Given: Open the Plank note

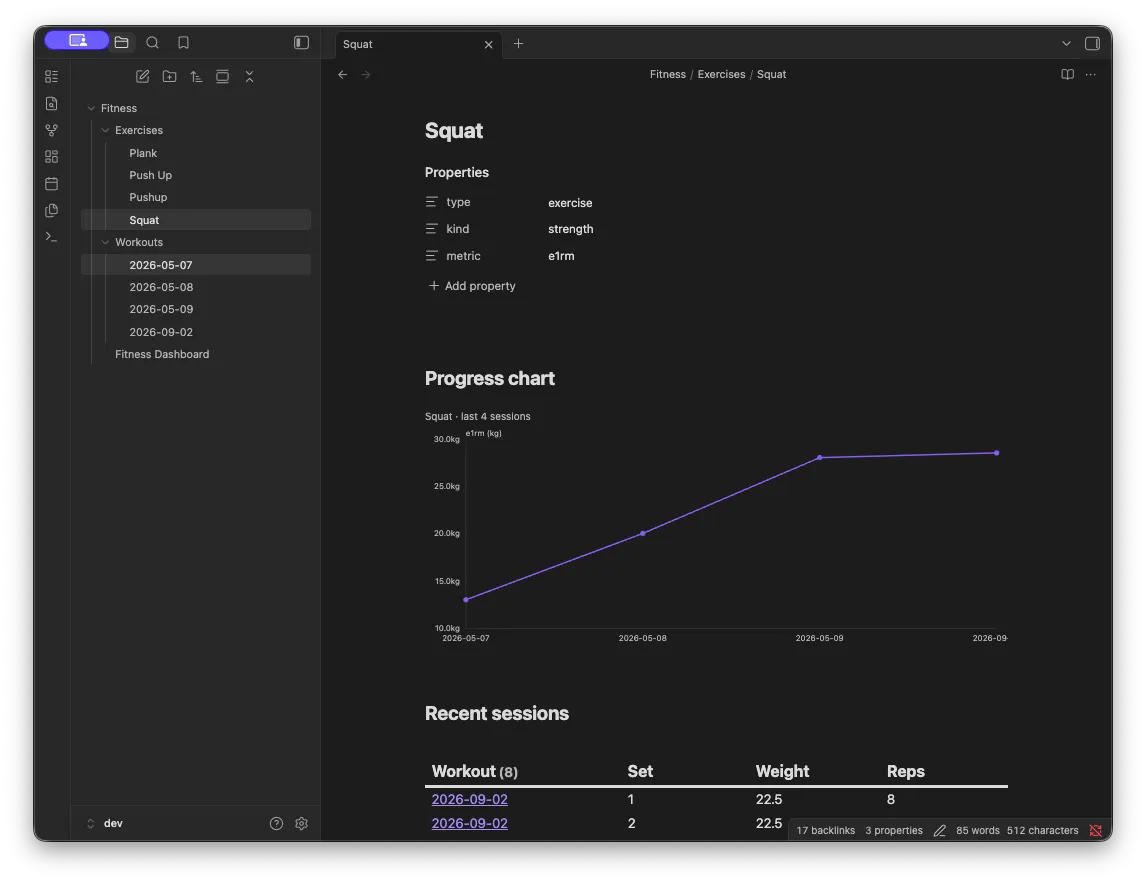Looking at the screenshot, I should coord(143,153).
